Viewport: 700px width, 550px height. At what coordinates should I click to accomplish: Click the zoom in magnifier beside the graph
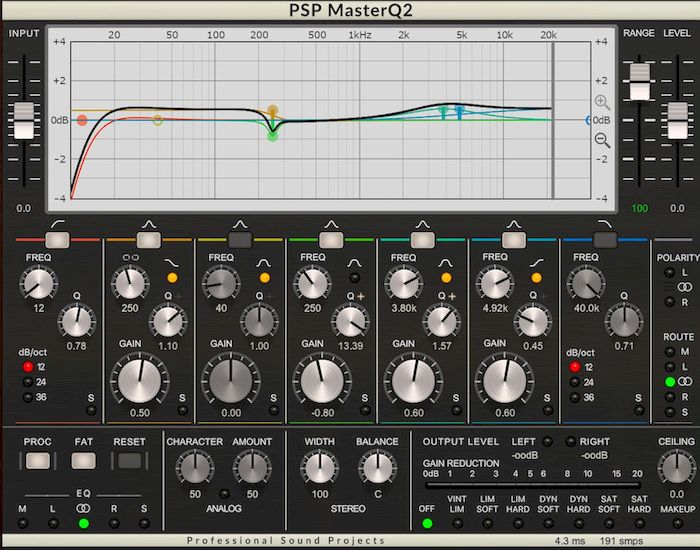(x=602, y=102)
